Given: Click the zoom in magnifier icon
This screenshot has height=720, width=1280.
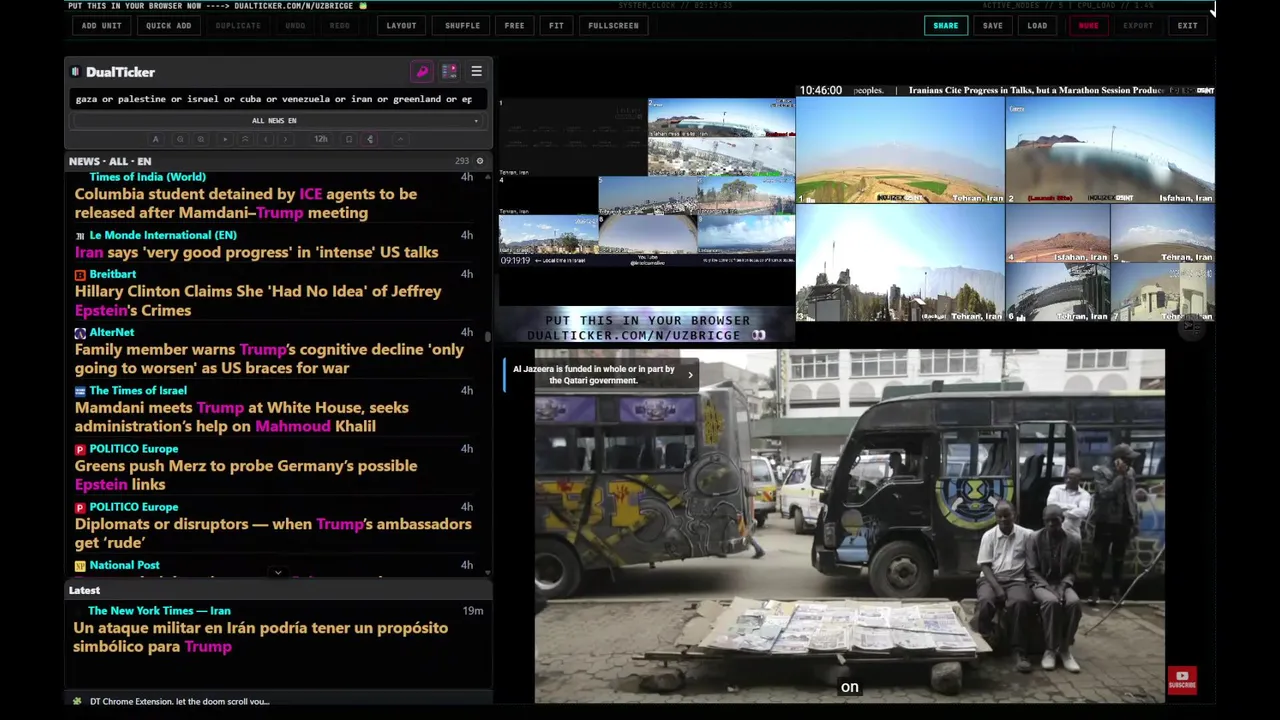Looking at the screenshot, I should (201, 139).
